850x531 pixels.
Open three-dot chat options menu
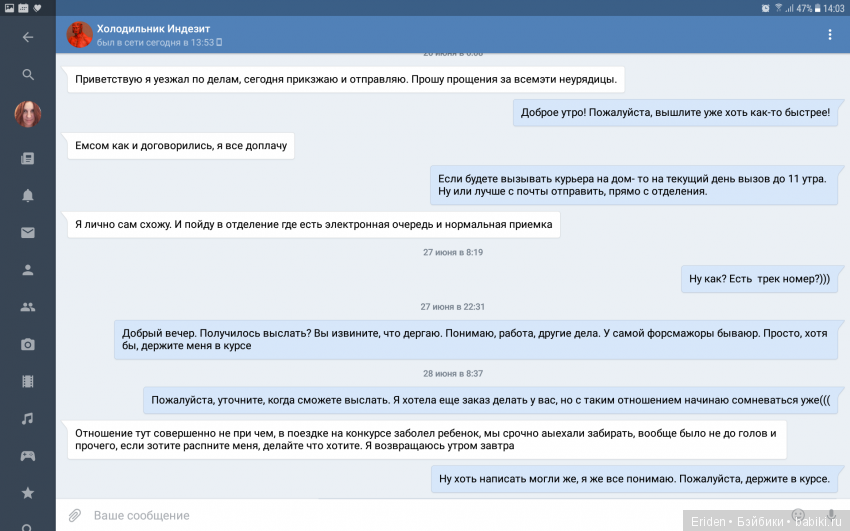pos(829,35)
